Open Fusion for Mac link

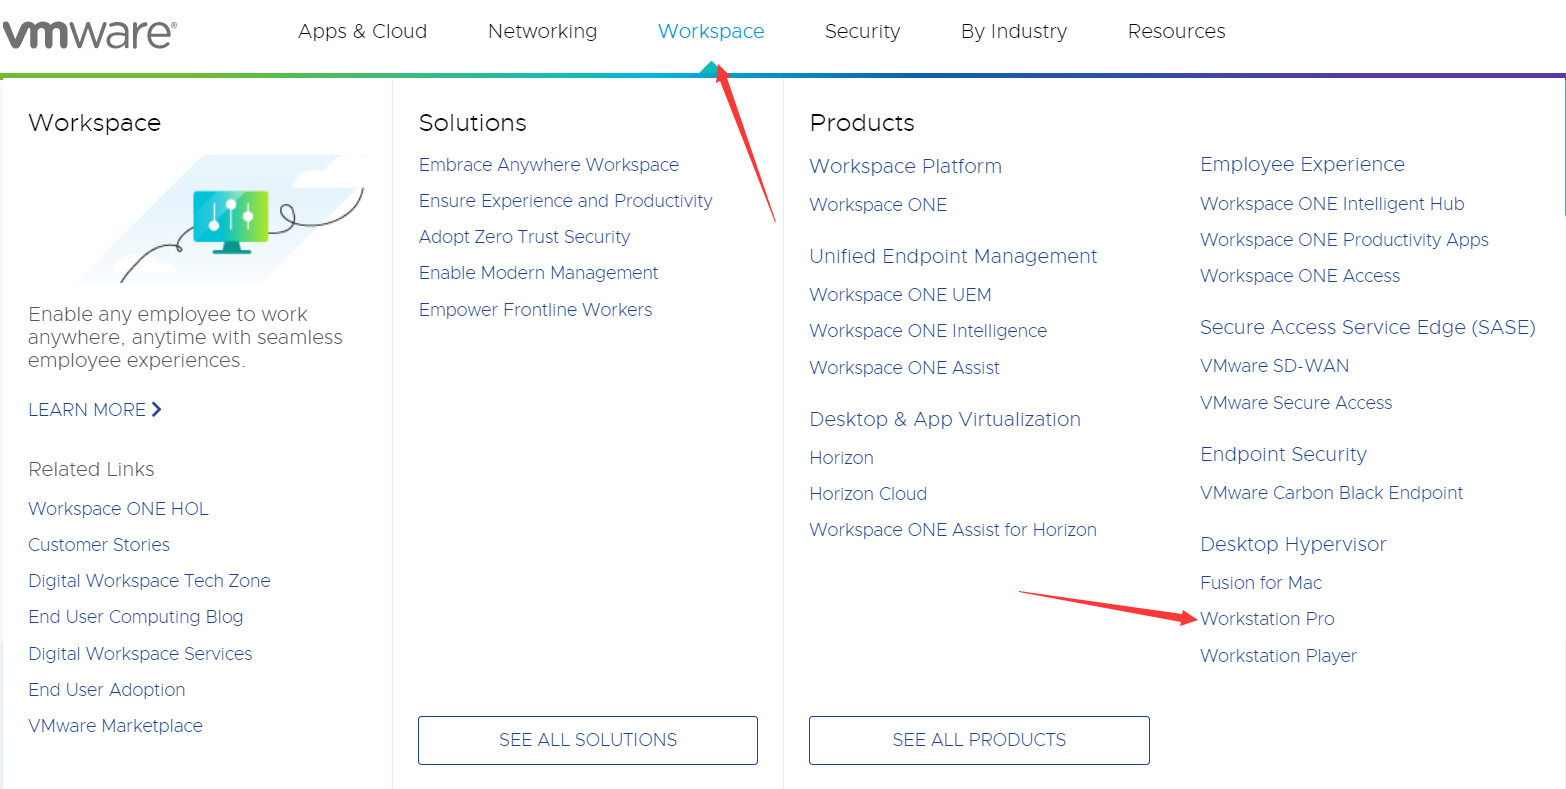click(x=1261, y=583)
